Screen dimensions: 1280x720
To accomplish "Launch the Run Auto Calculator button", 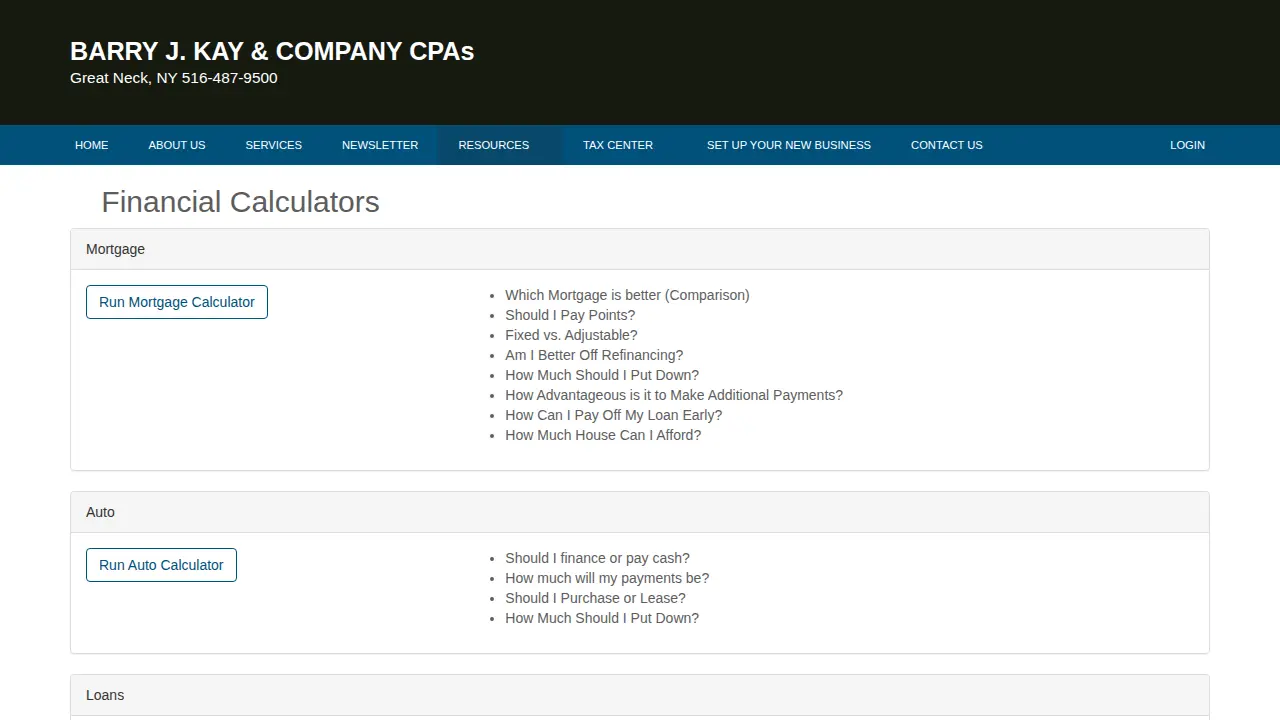I will pos(161,565).
